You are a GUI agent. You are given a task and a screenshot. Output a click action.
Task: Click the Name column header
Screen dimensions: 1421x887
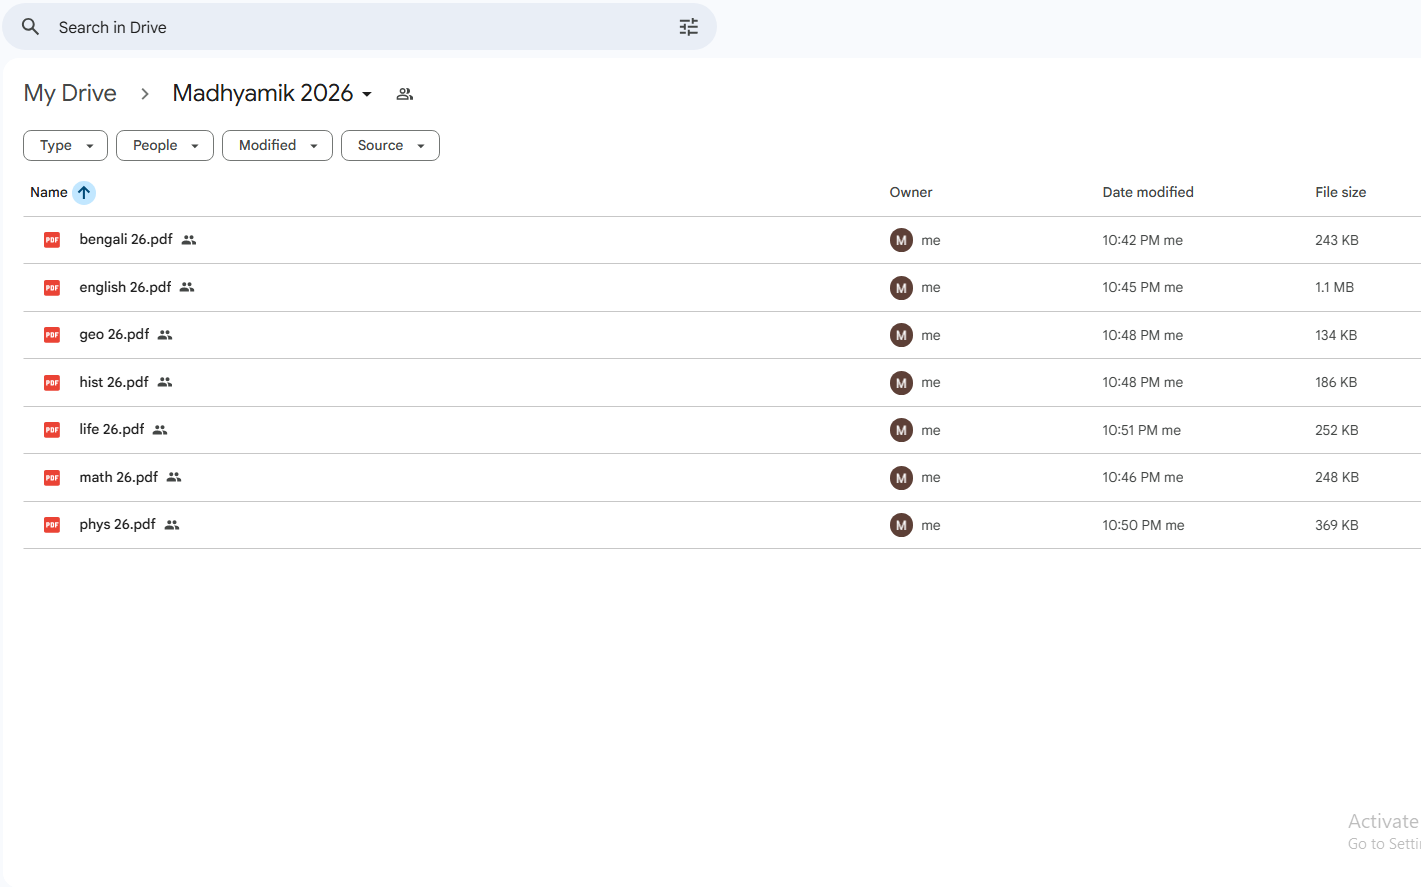48,193
